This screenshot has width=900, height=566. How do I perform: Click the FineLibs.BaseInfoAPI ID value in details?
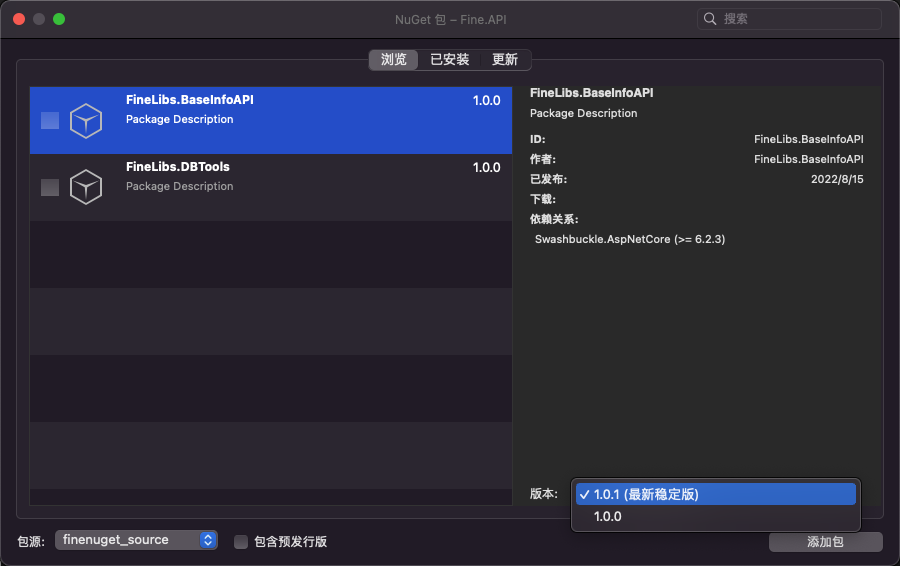tap(808, 139)
